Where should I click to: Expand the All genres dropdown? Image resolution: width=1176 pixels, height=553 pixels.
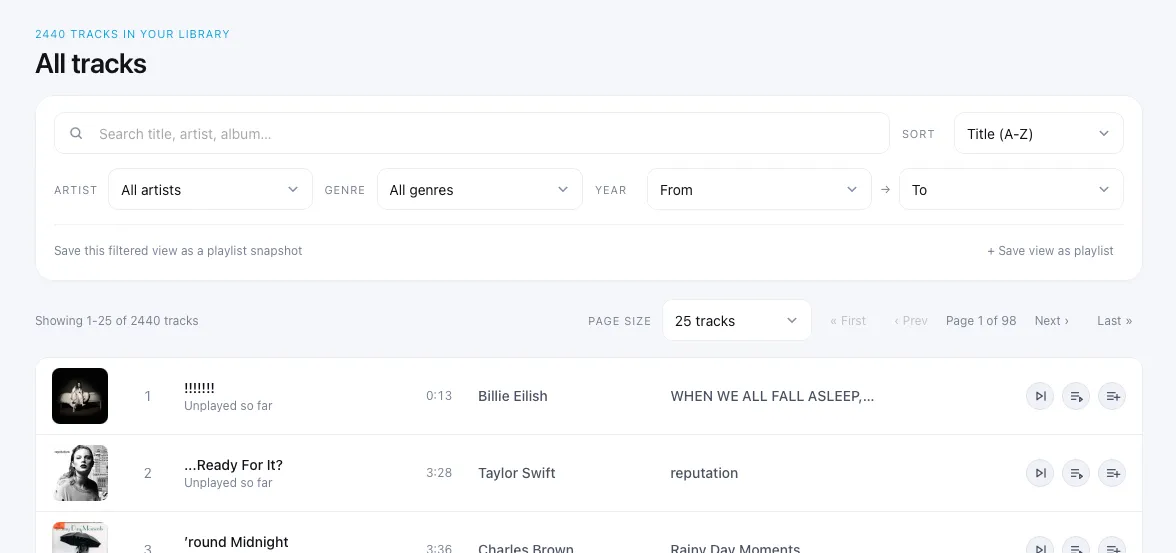click(x=479, y=190)
